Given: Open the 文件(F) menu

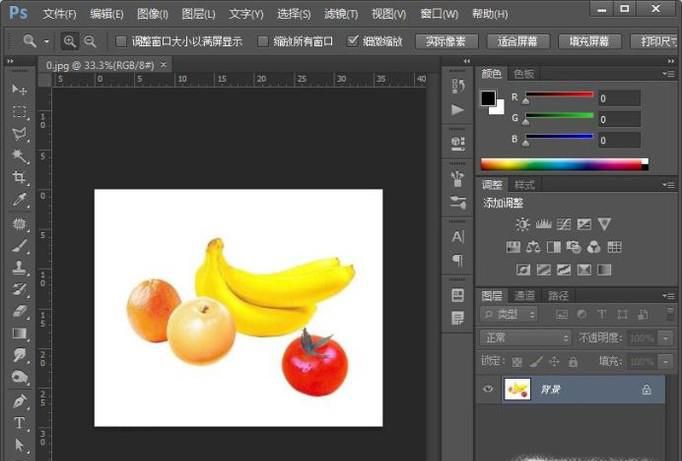Looking at the screenshot, I should 60,14.
